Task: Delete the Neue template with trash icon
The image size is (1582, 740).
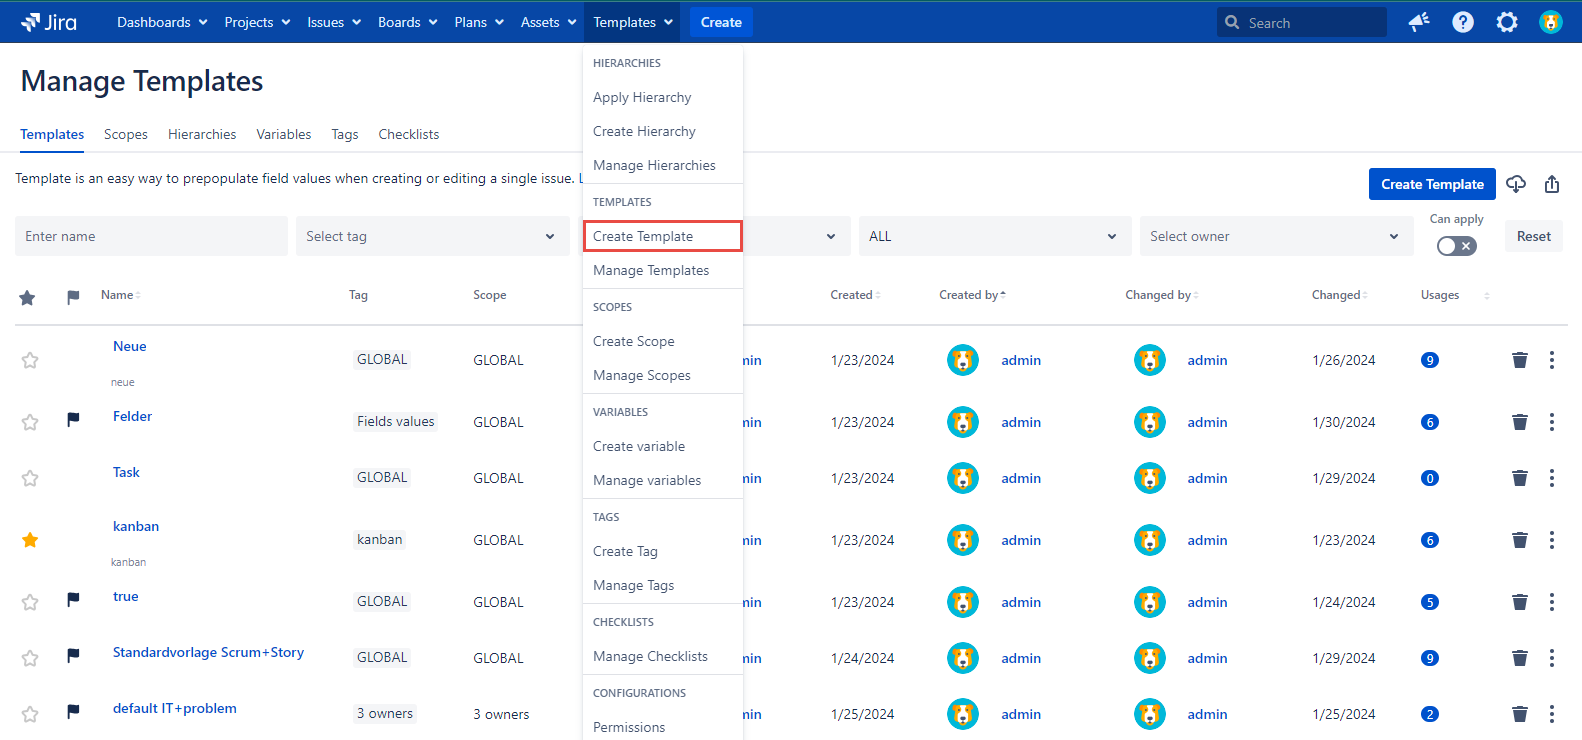Action: 1519,360
